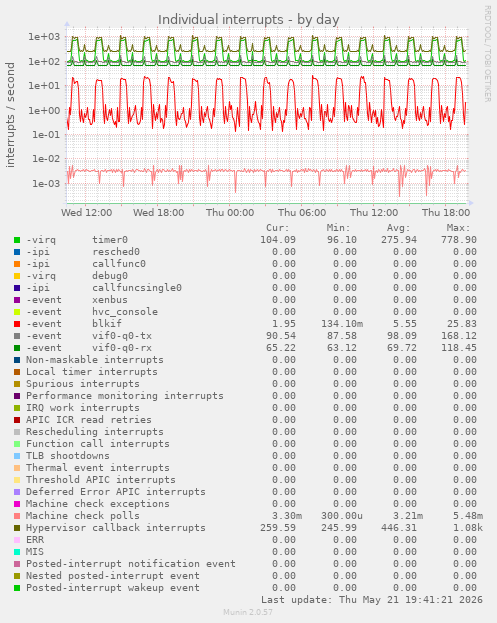This screenshot has height=623, width=497.
Task: Click the Munin 2.0.57 version text
Action: (x=248, y=612)
